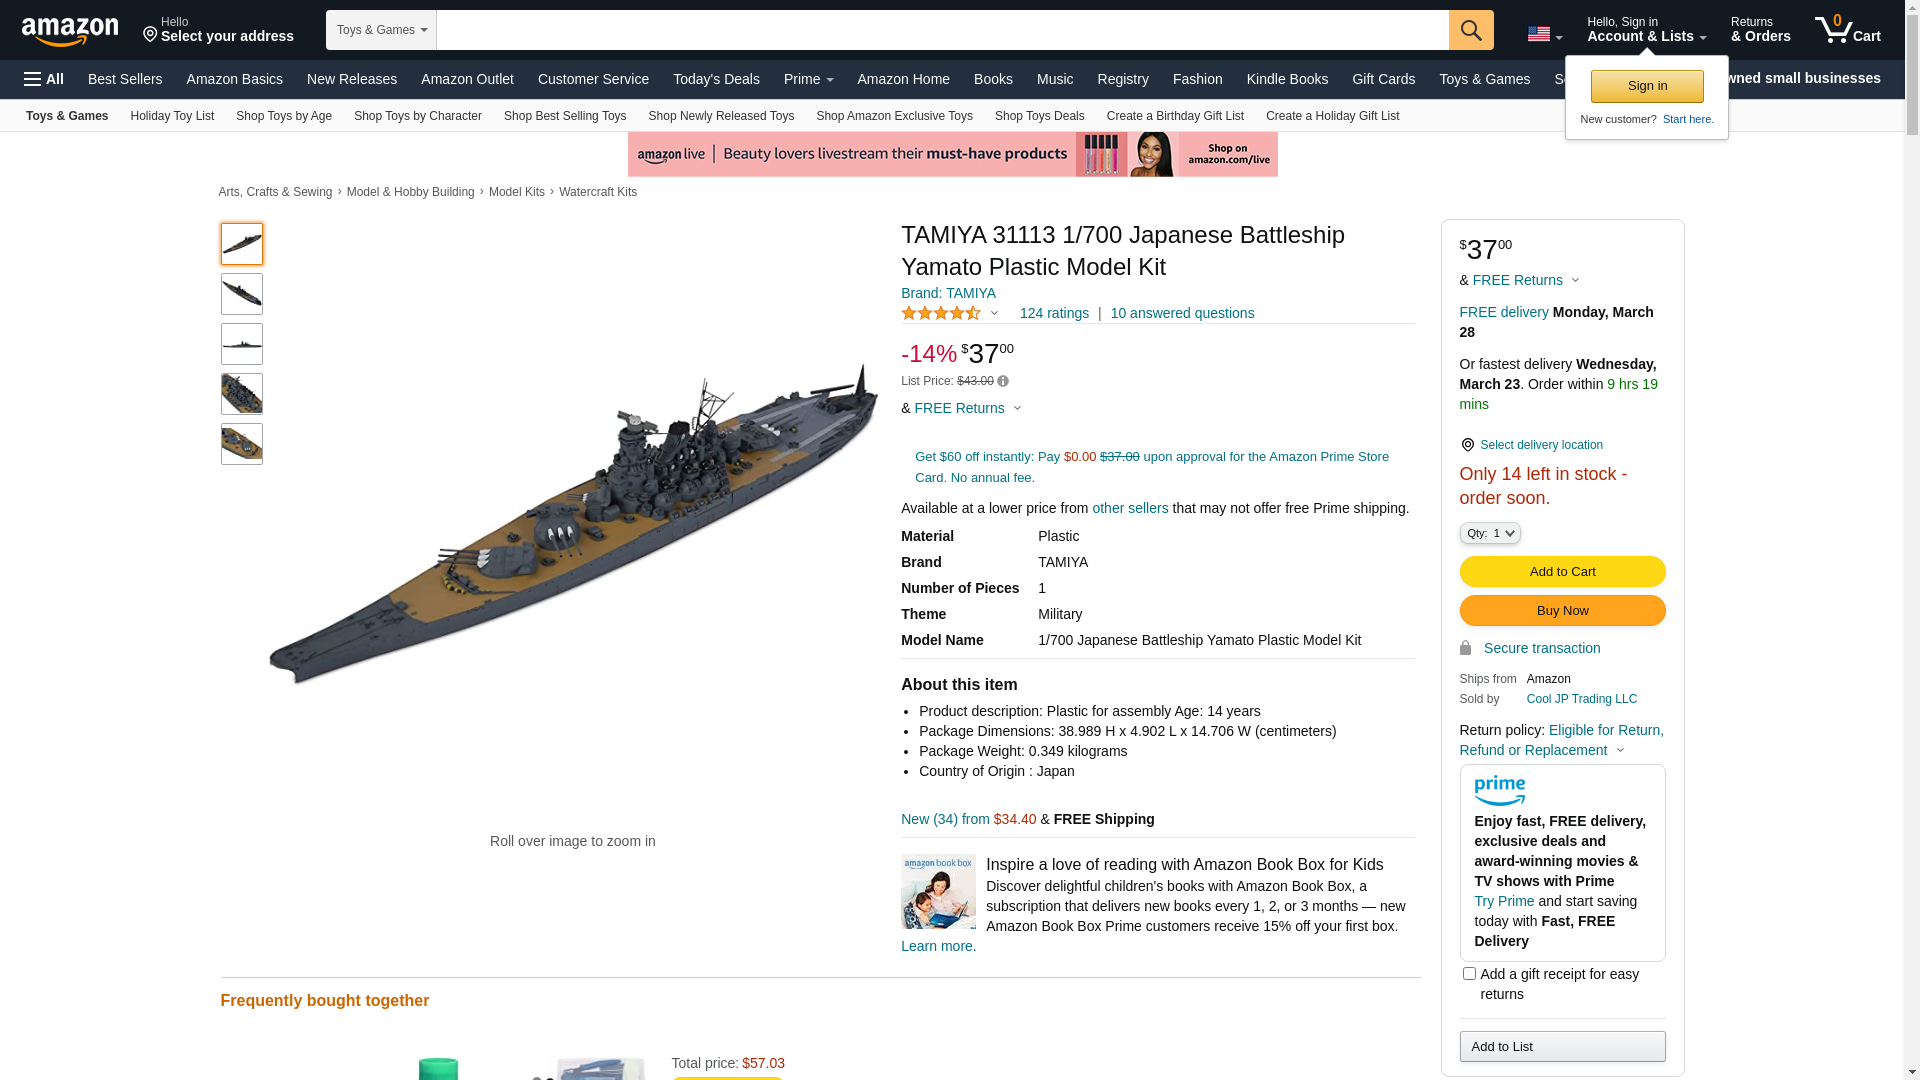The width and height of the screenshot is (1920, 1080).
Task: Open the shopping cart icon
Action: [1848, 30]
